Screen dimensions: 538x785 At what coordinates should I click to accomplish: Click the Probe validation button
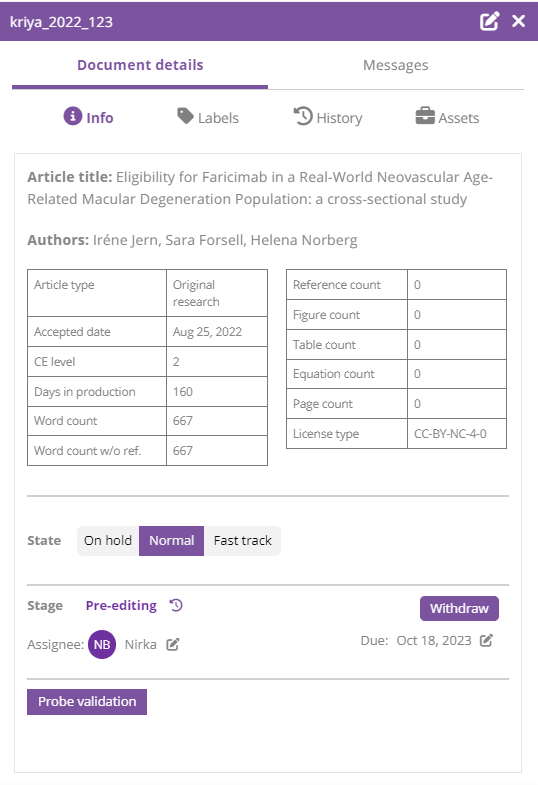click(87, 701)
